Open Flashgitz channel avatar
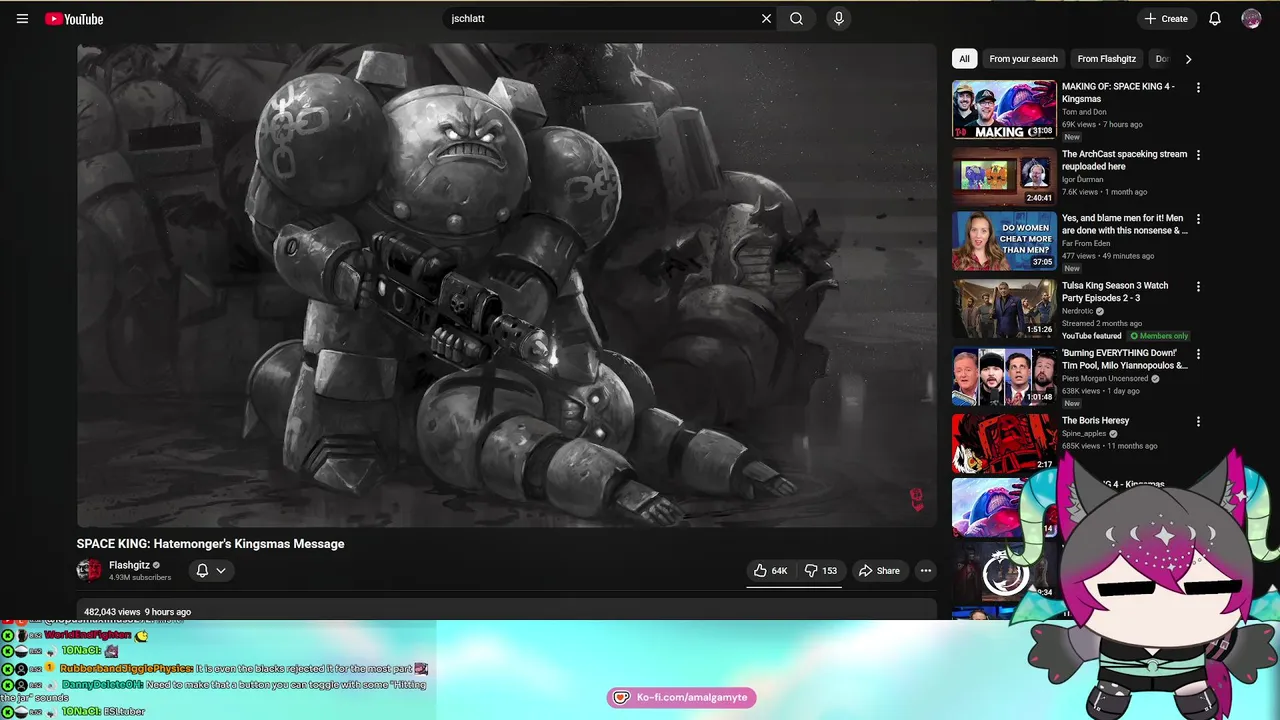1280x720 pixels. tap(89, 570)
